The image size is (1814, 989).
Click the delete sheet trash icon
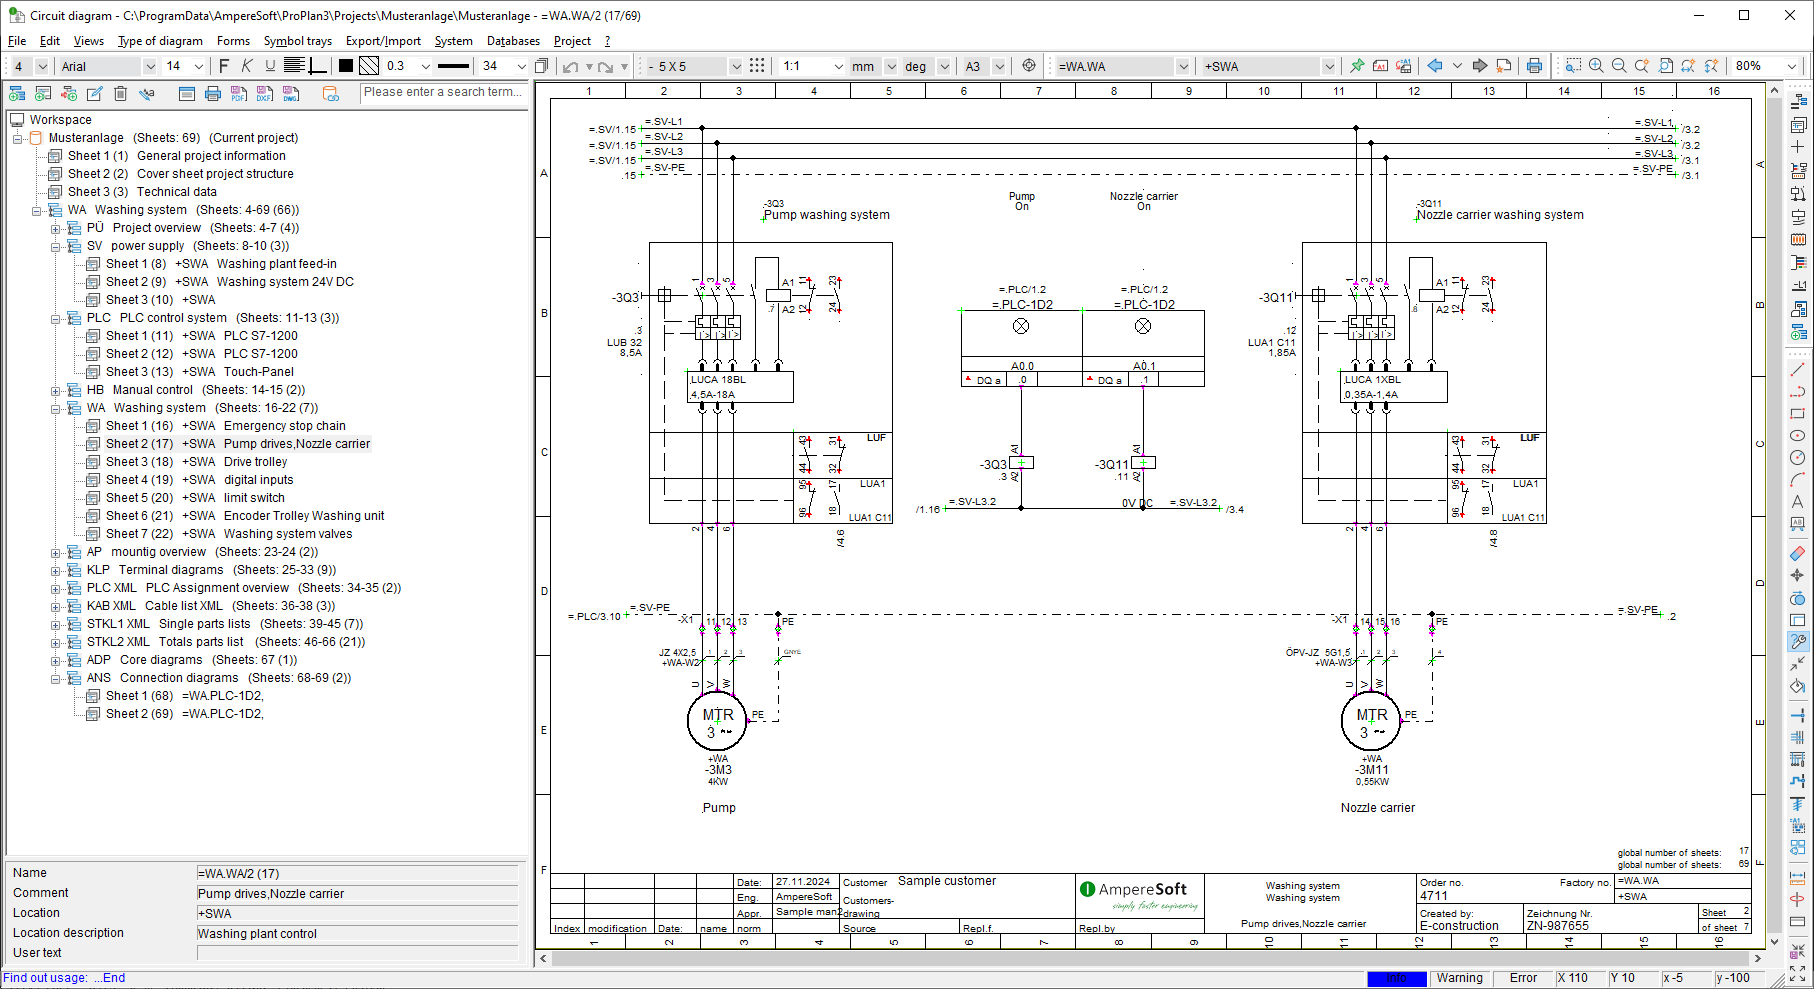120,94
